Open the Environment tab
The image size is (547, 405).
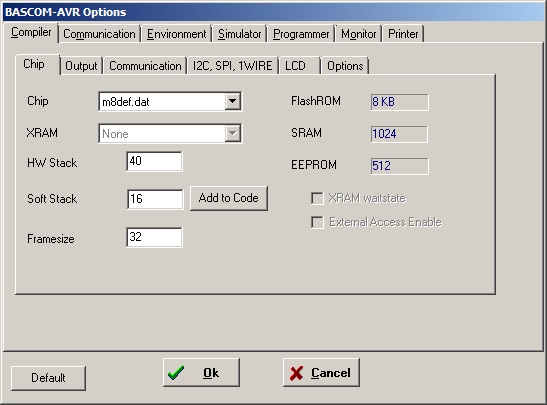point(177,34)
